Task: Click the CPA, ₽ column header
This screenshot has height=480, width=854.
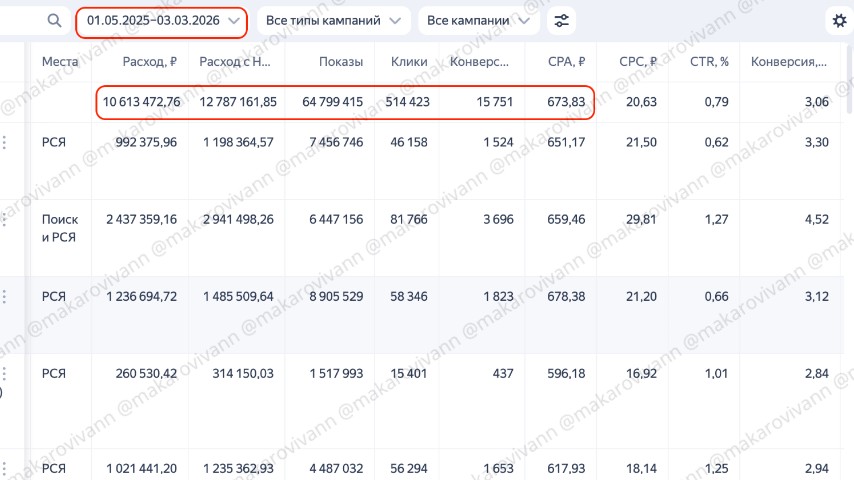Action: click(x=567, y=62)
